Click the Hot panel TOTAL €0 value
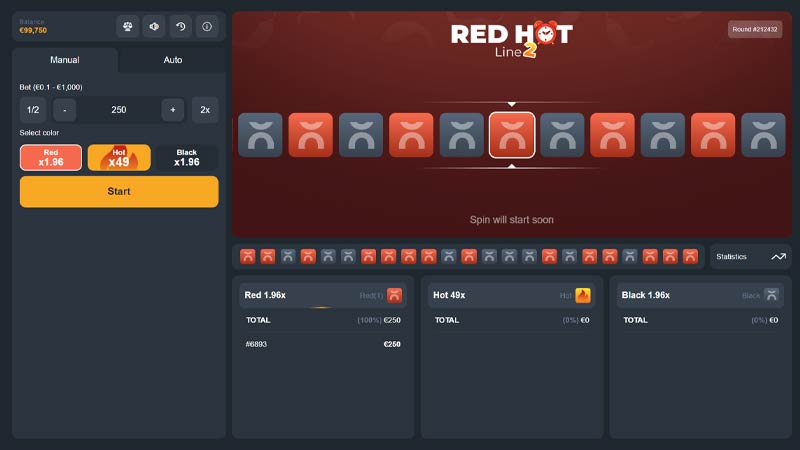Viewport: 800px width, 450px height. 585,320
